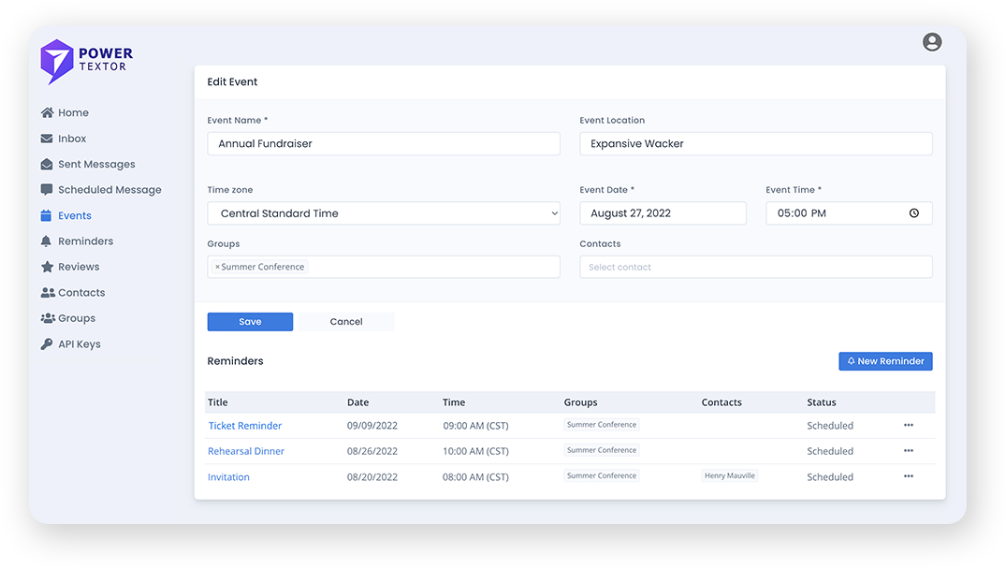Click the Power Textor logo
This screenshot has height=568, width=1007.
[x=86, y=60]
